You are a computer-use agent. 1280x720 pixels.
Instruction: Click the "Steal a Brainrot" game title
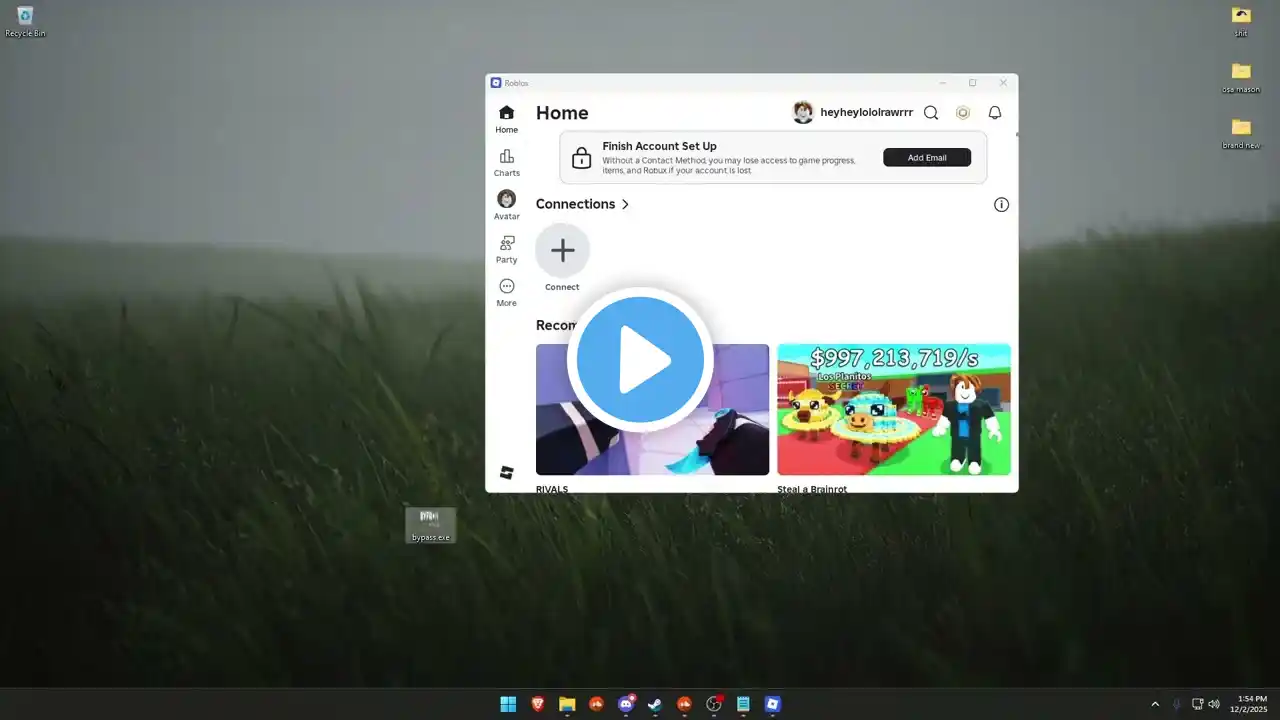pyautogui.click(x=812, y=489)
